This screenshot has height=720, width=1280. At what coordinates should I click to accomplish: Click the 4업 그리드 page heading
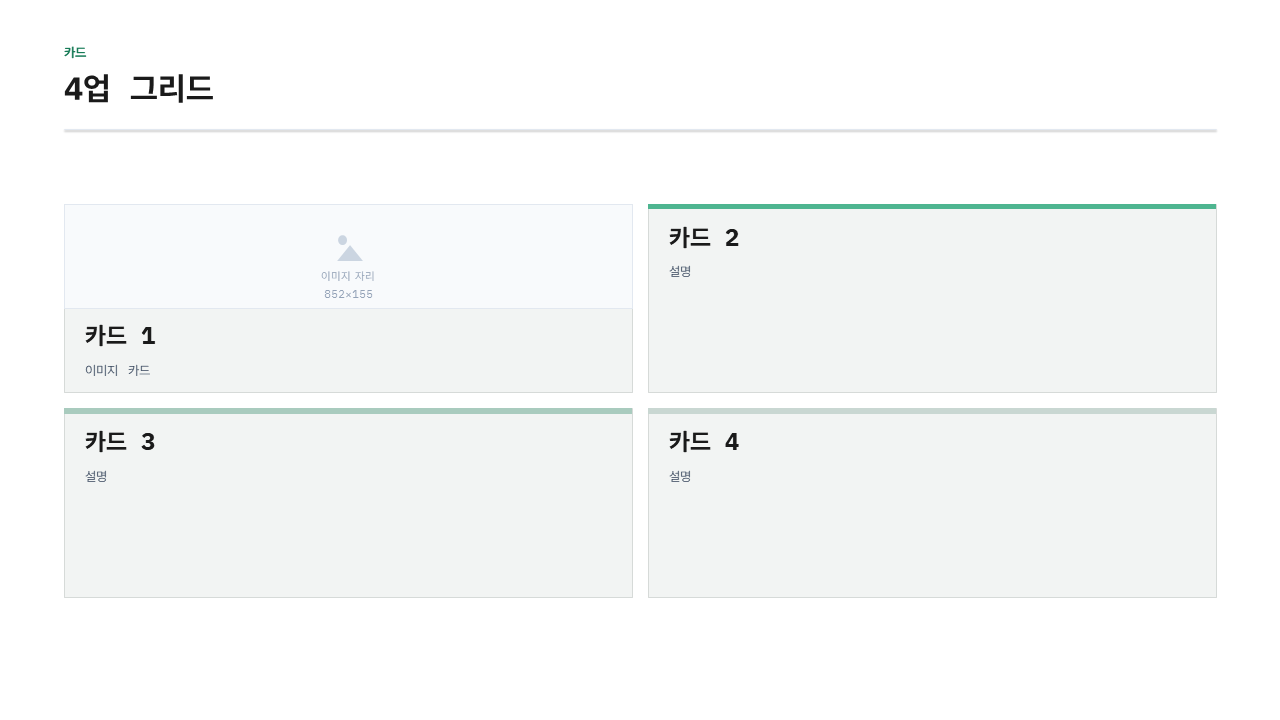coord(139,88)
